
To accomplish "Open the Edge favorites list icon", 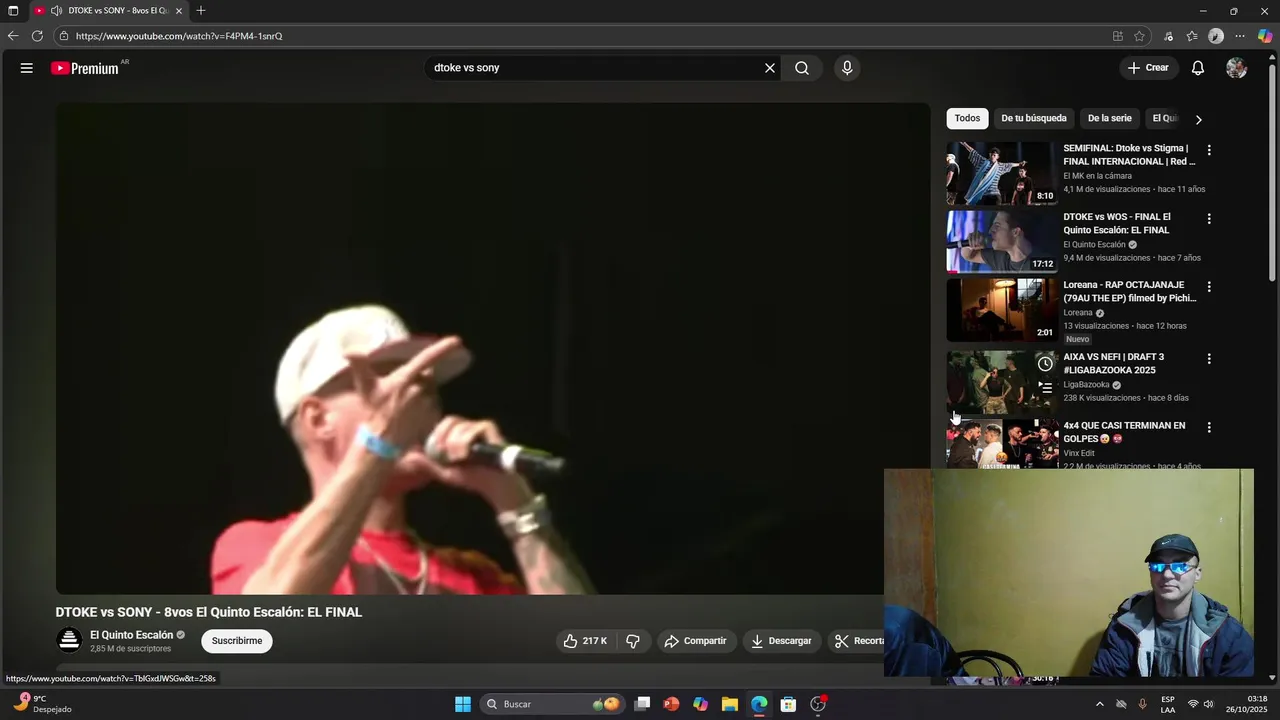I will (x=1192, y=36).
